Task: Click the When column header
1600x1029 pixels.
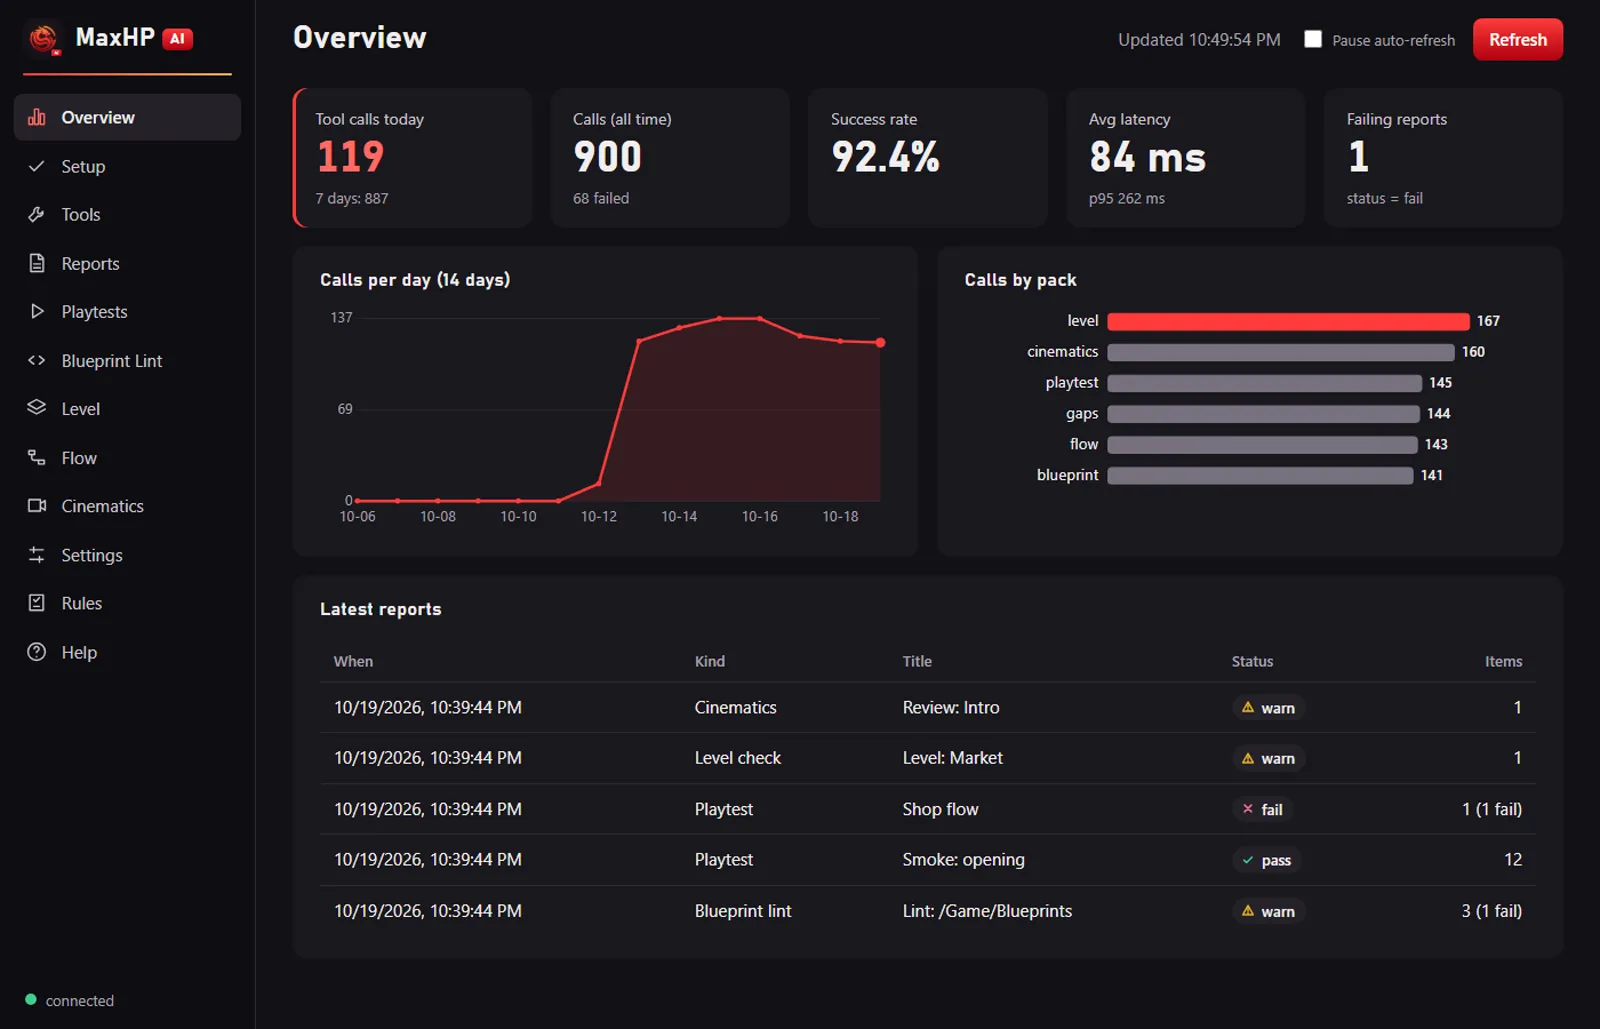Action: click(353, 661)
